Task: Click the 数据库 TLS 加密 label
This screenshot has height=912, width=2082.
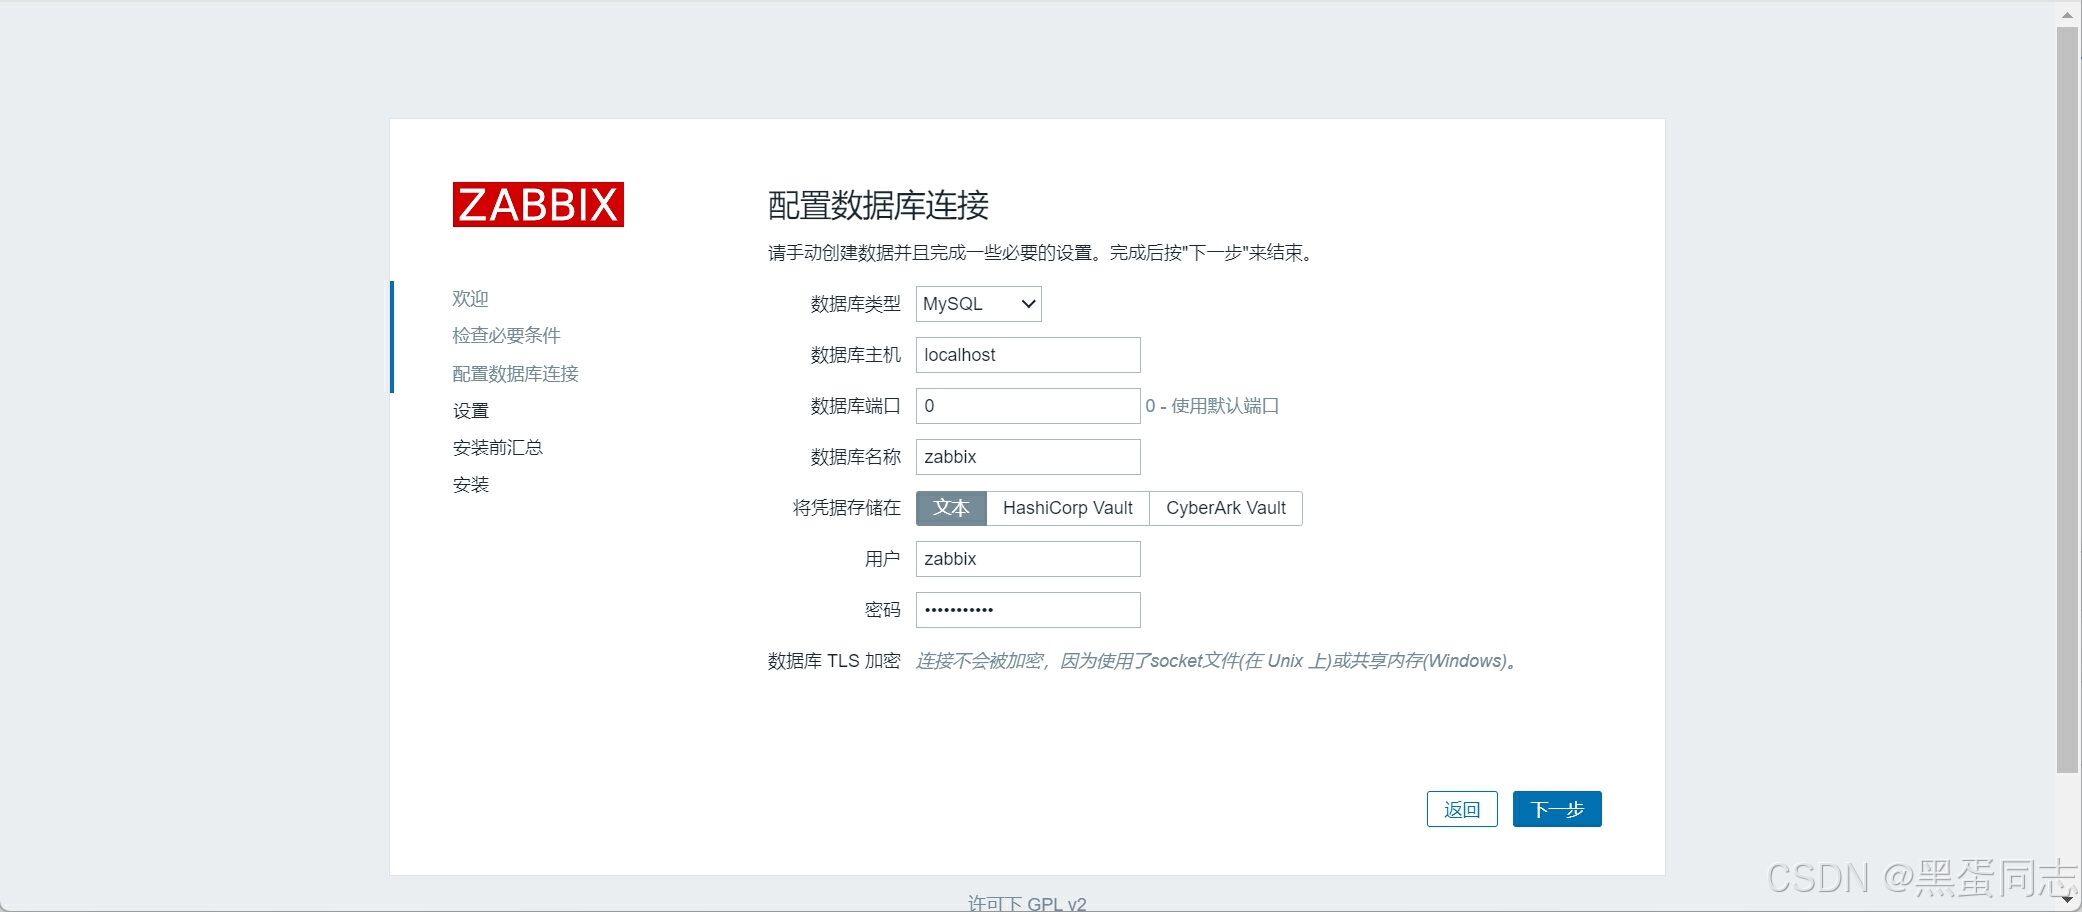Action: click(x=834, y=661)
